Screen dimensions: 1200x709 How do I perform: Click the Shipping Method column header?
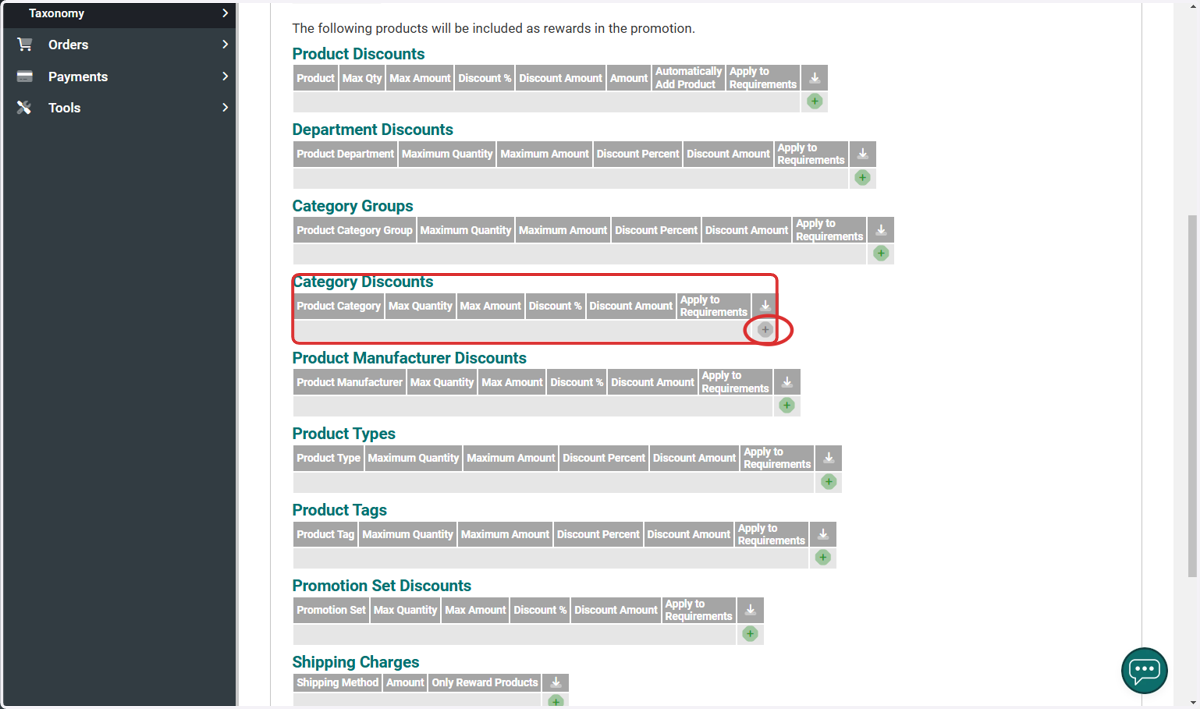pyautogui.click(x=338, y=682)
